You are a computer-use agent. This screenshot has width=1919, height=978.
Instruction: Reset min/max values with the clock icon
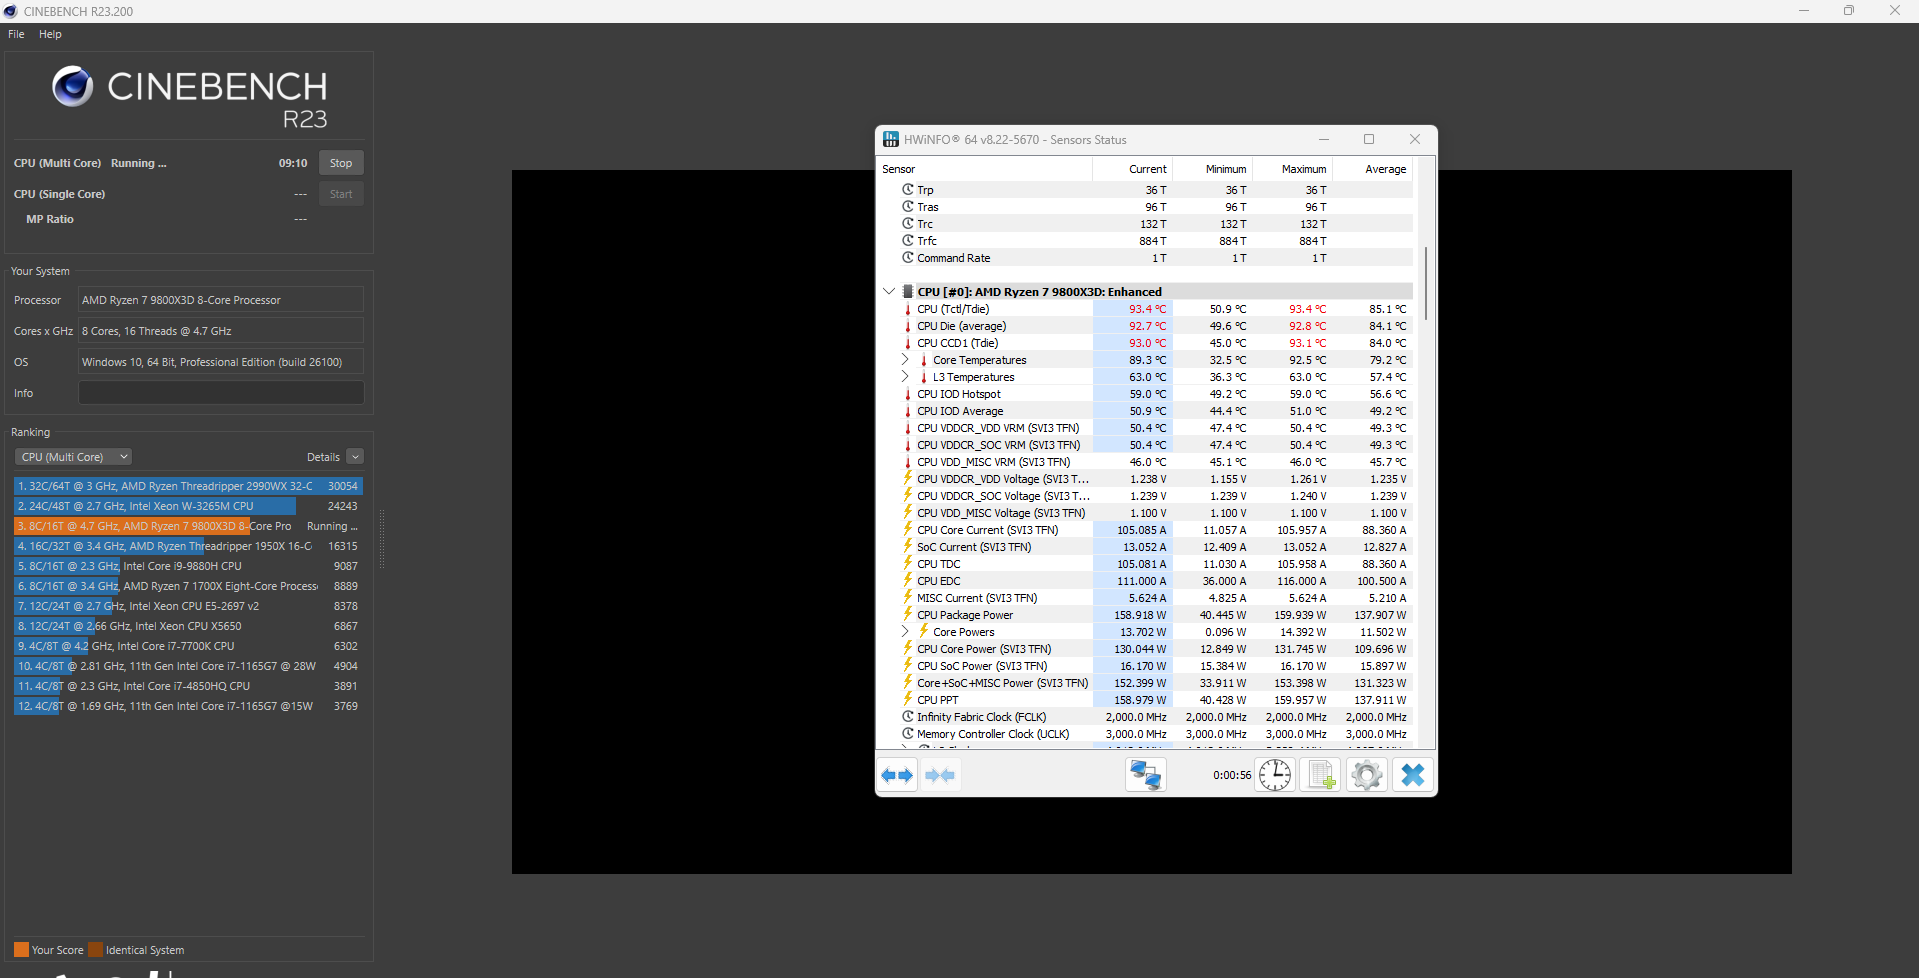(x=1275, y=775)
